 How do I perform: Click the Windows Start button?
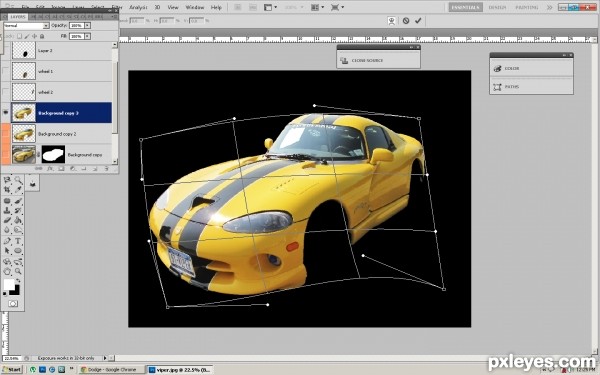pos(12,370)
